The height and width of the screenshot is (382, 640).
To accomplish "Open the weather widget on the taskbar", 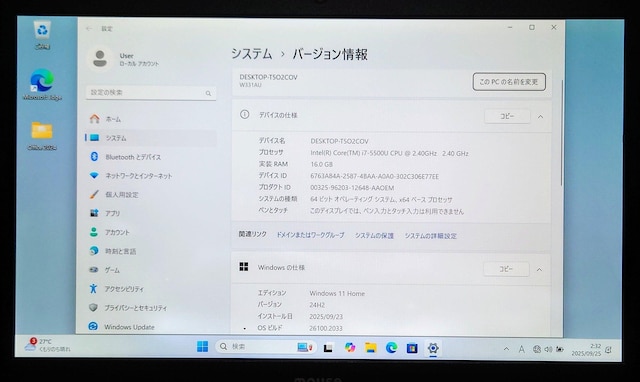I will tap(48, 345).
